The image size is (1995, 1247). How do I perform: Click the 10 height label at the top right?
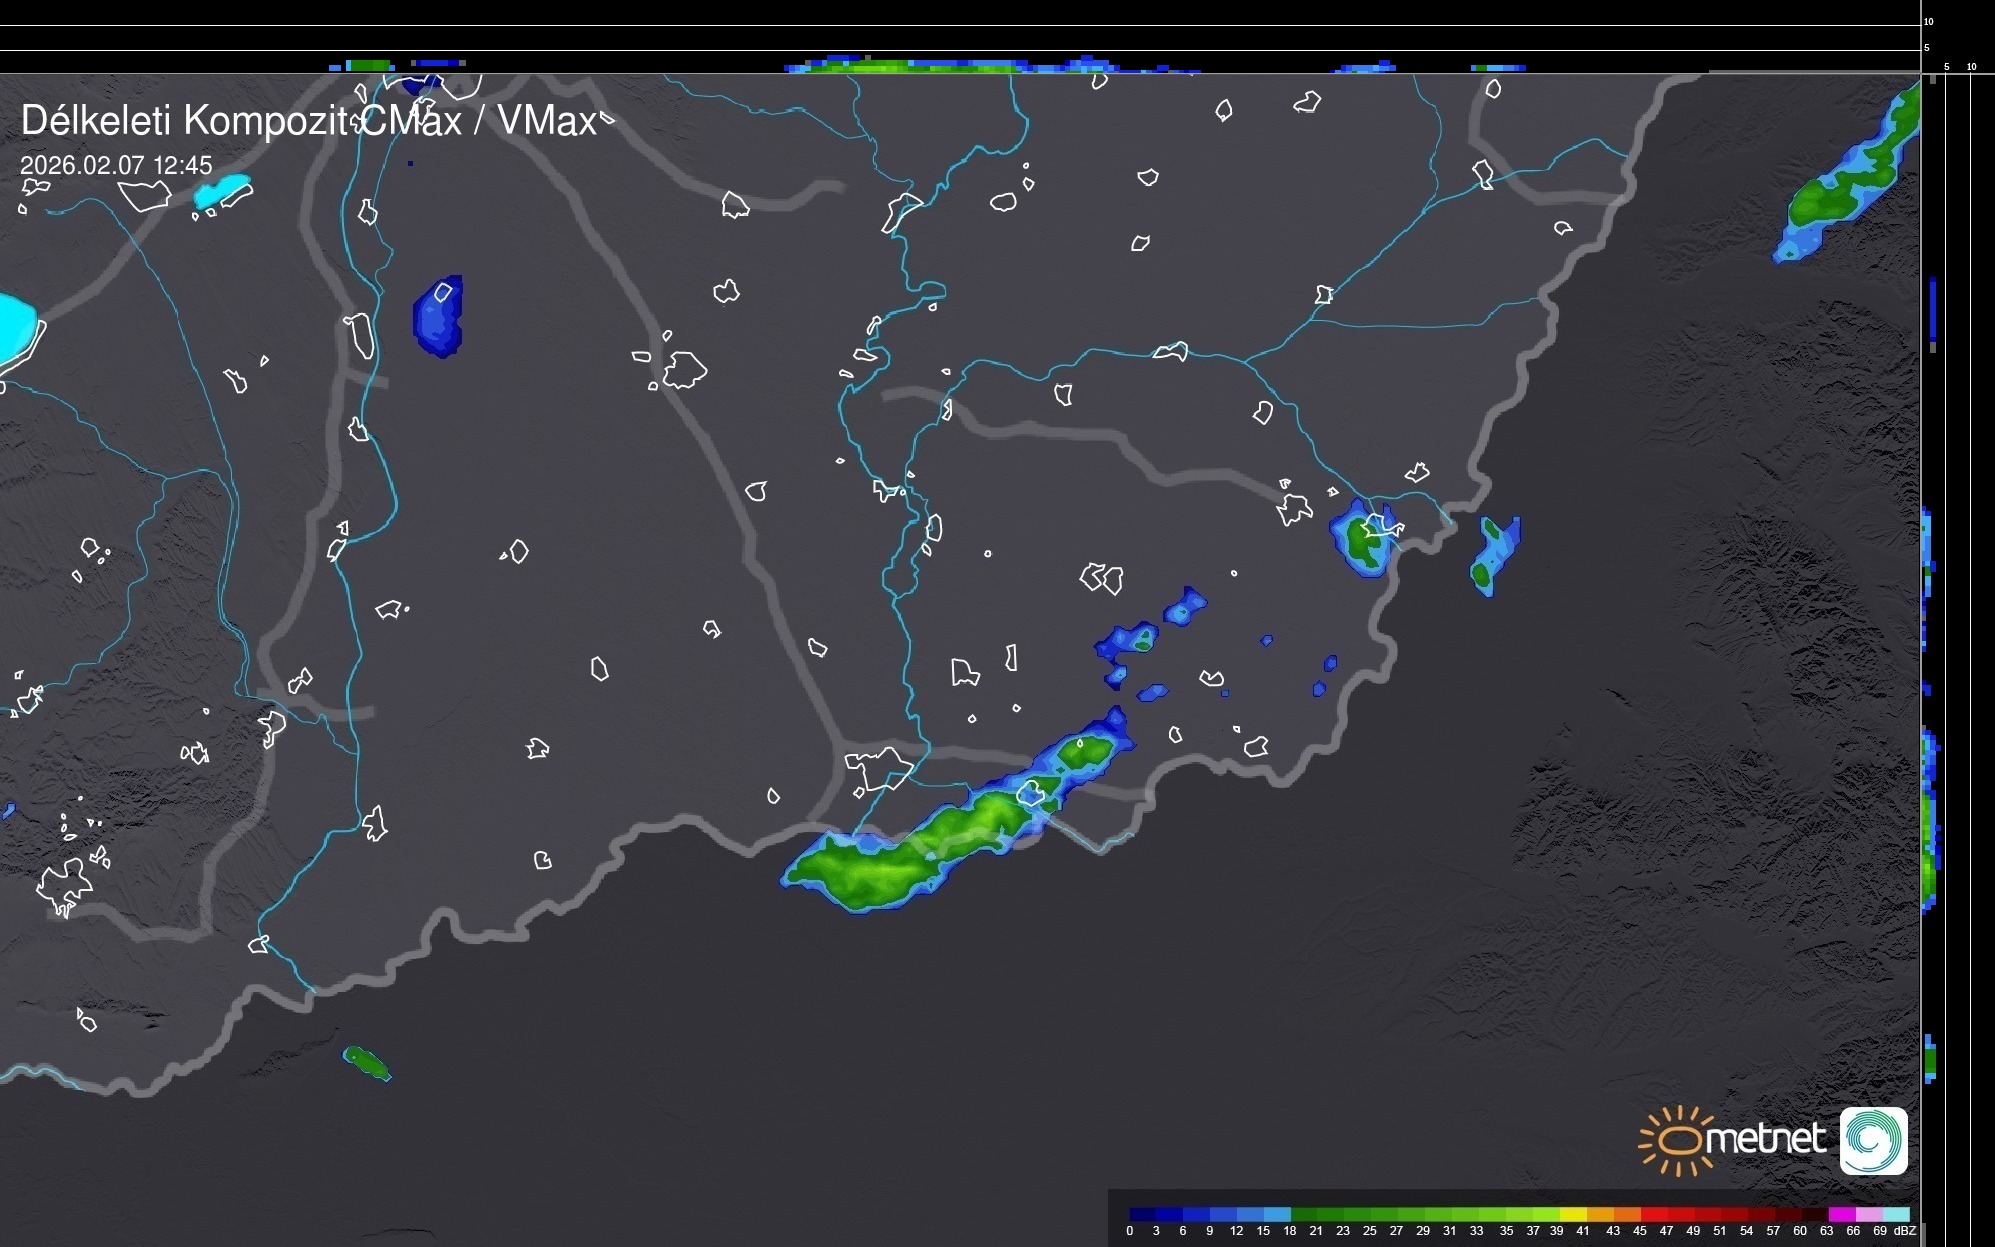click(x=1928, y=21)
